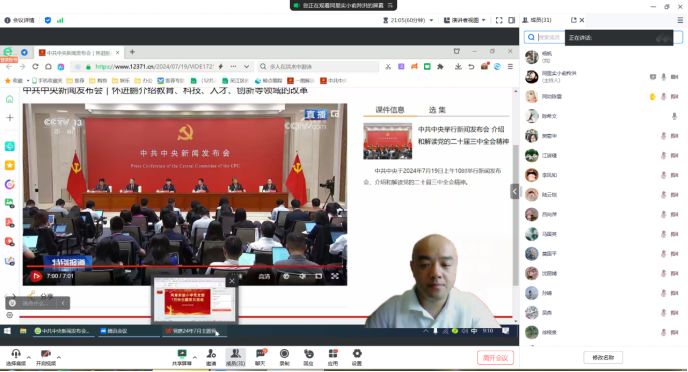This screenshot has height=372, width=688.
Task: Expand the share screen options arrow
Action: [x=195, y=357]
